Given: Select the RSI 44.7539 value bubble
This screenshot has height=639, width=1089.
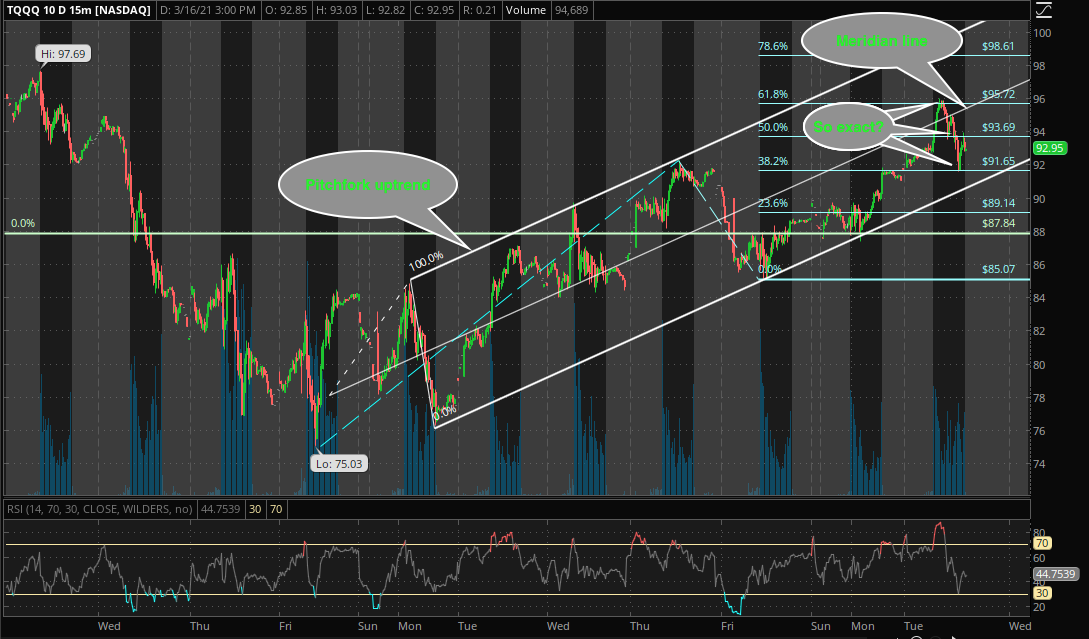Looking at the screenshot, I should 1053,575.
